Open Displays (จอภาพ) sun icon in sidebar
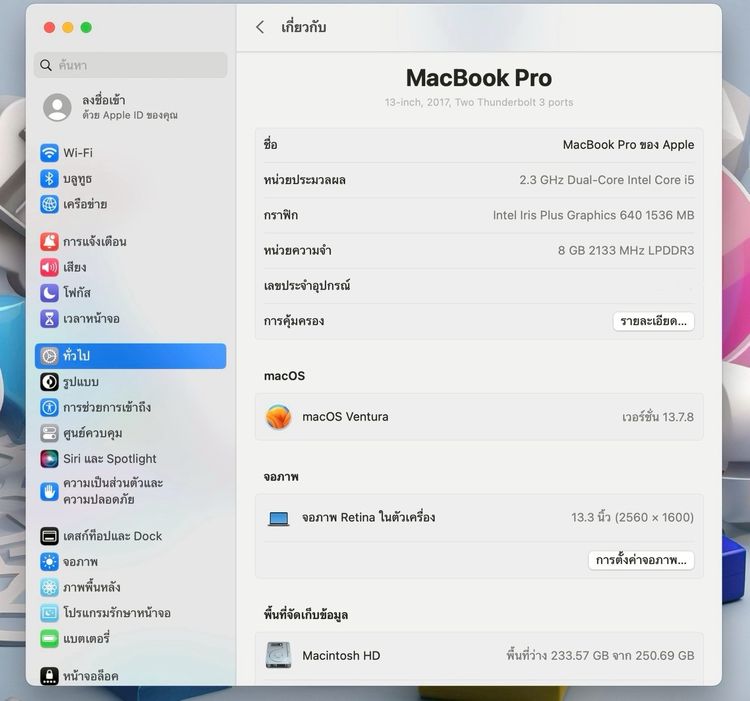Image resolution: width=750 pixels, height=701 pixels. (x=49, y=561)
